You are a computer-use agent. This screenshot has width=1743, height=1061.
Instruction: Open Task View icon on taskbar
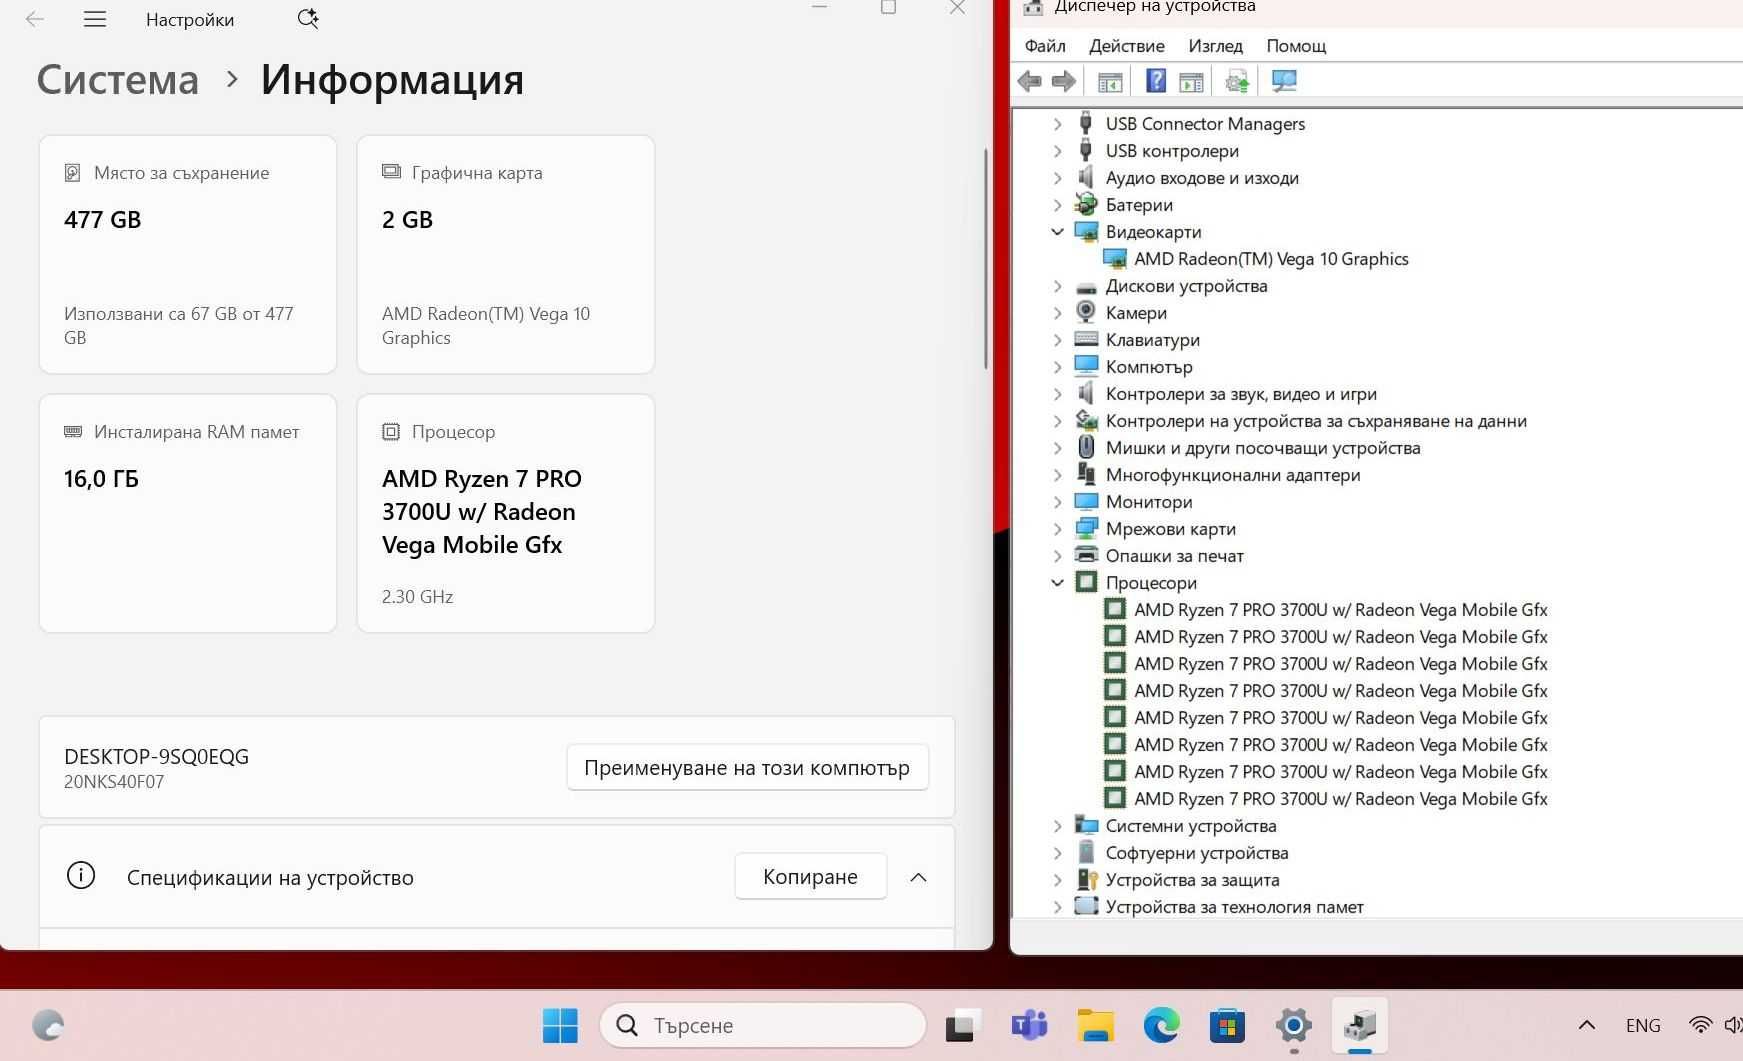961,1026
